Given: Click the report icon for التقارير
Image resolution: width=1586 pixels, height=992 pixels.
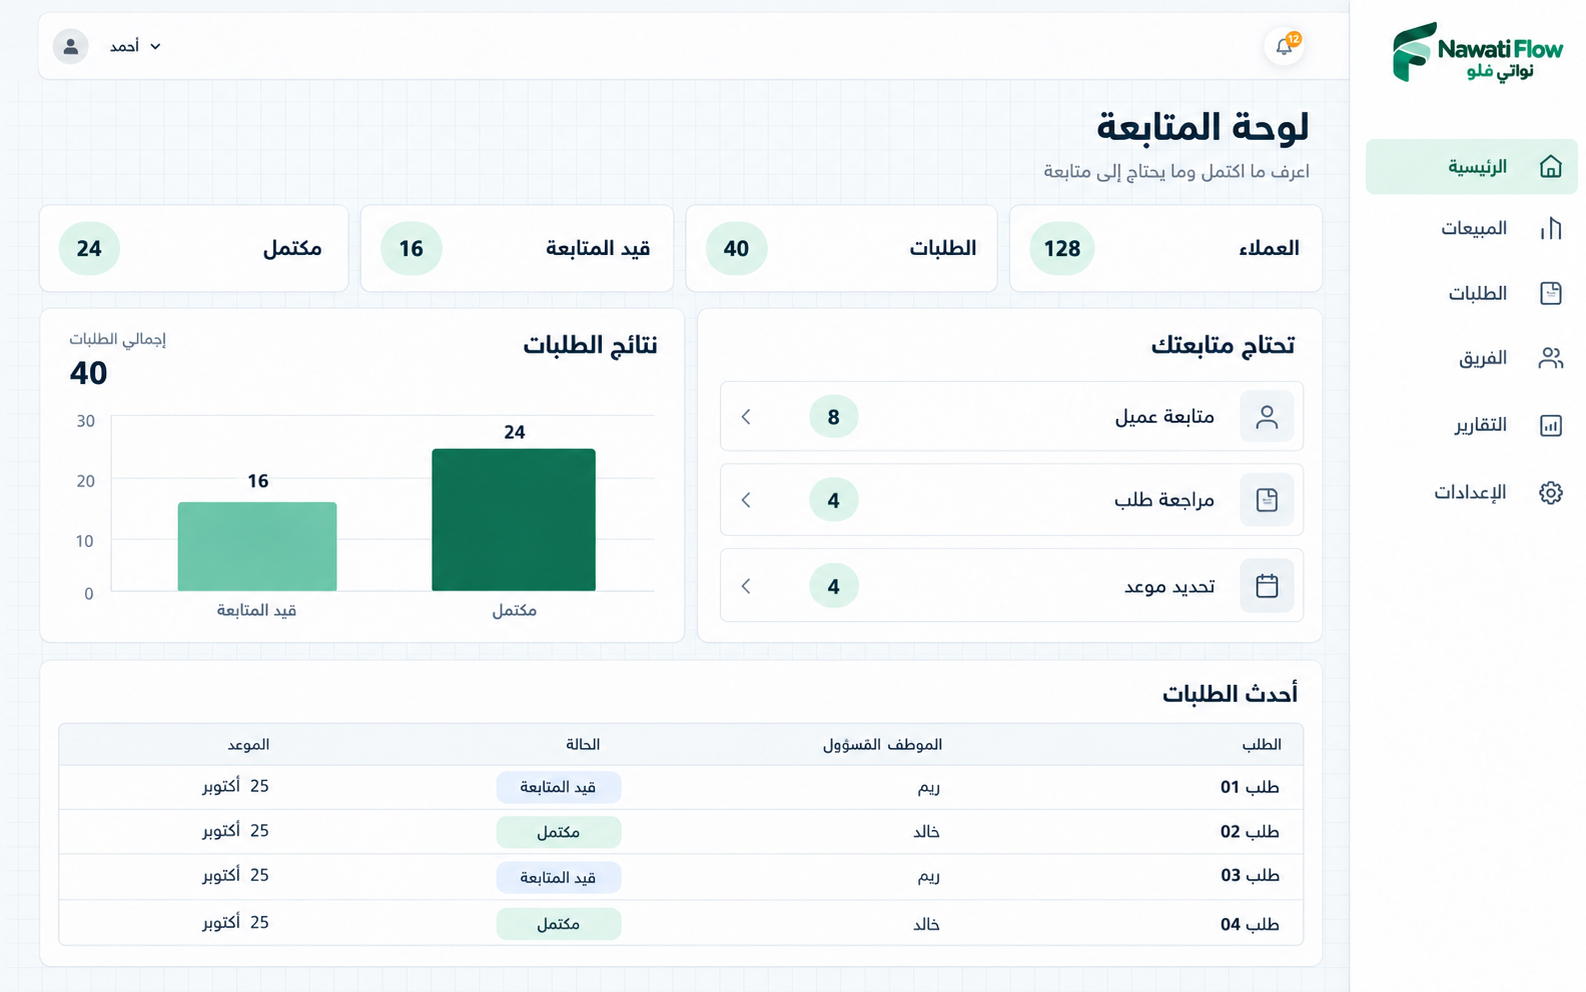Looking at the screenshot, I should 1550,425.
